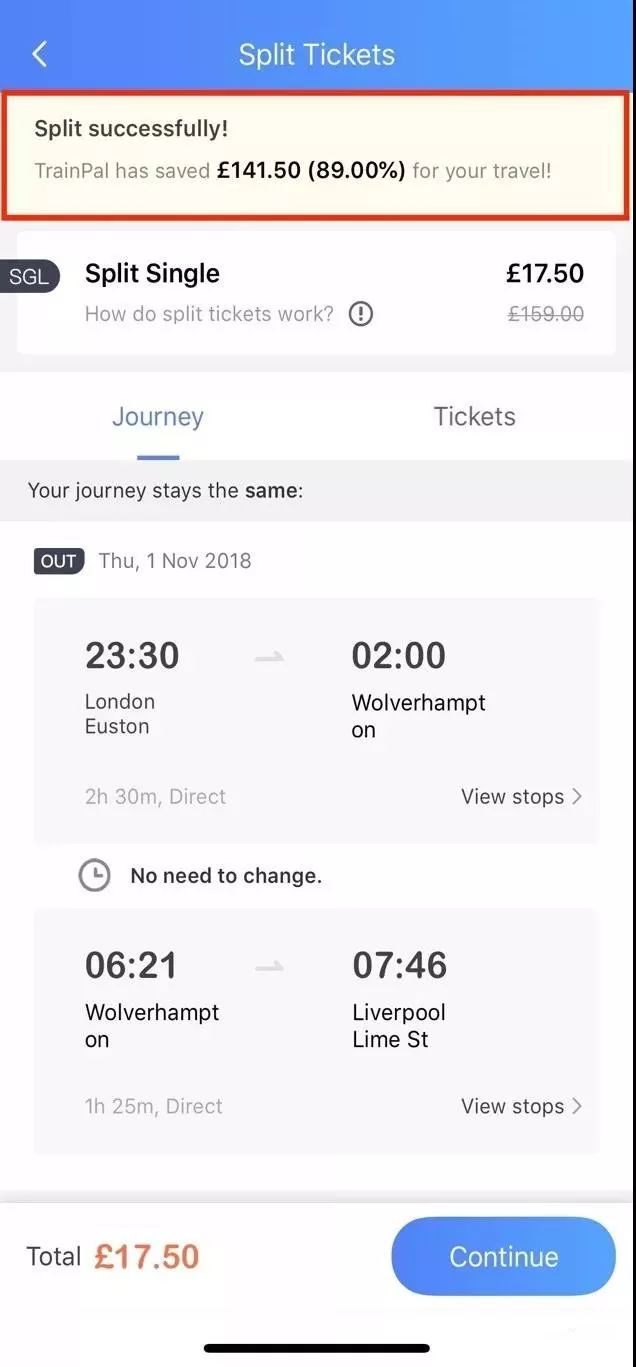
Task: Tap the OUT badge by the date
Action: pos(59,561)
